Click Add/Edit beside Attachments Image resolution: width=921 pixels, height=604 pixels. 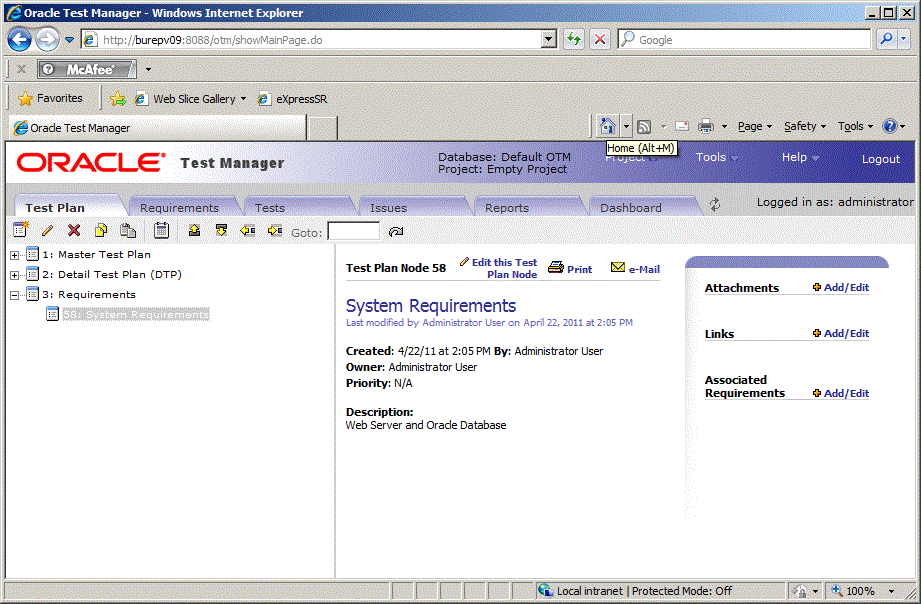pyautogui.click(x=841, y=287)
